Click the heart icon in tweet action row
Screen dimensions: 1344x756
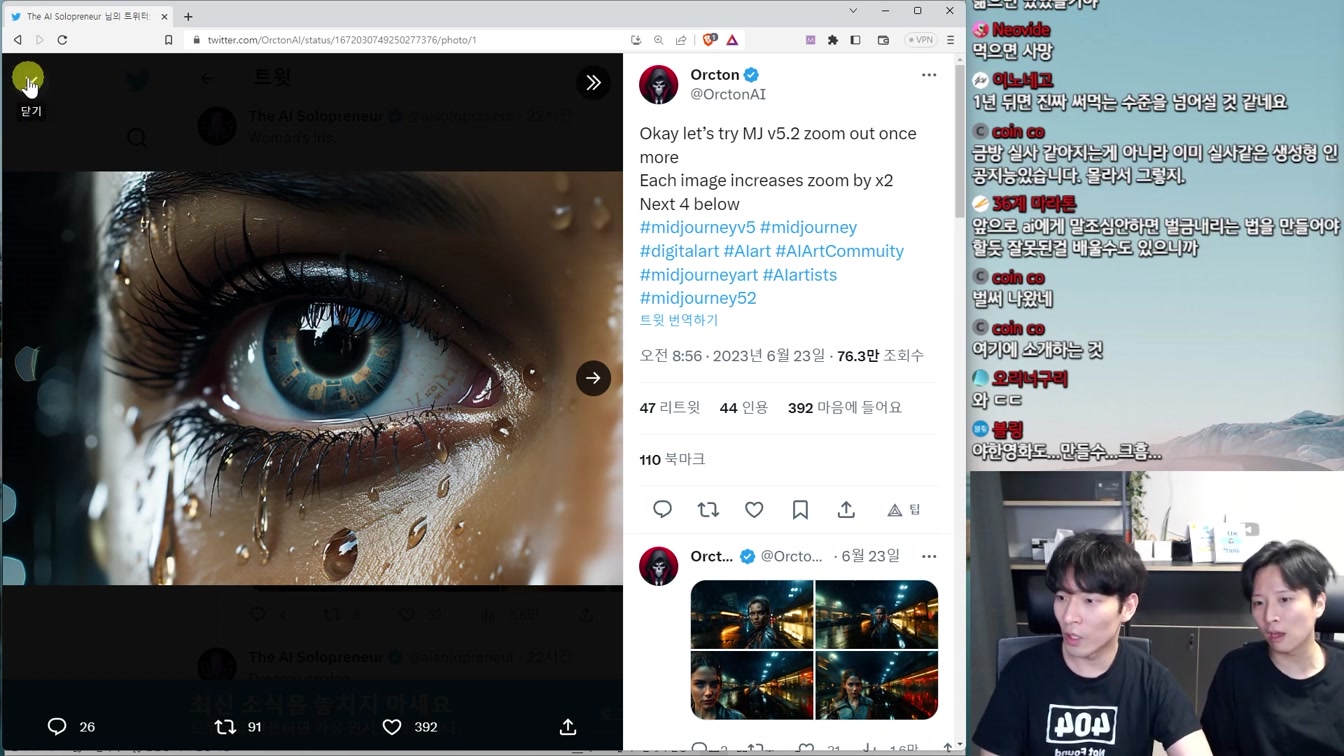coord(754,510)
